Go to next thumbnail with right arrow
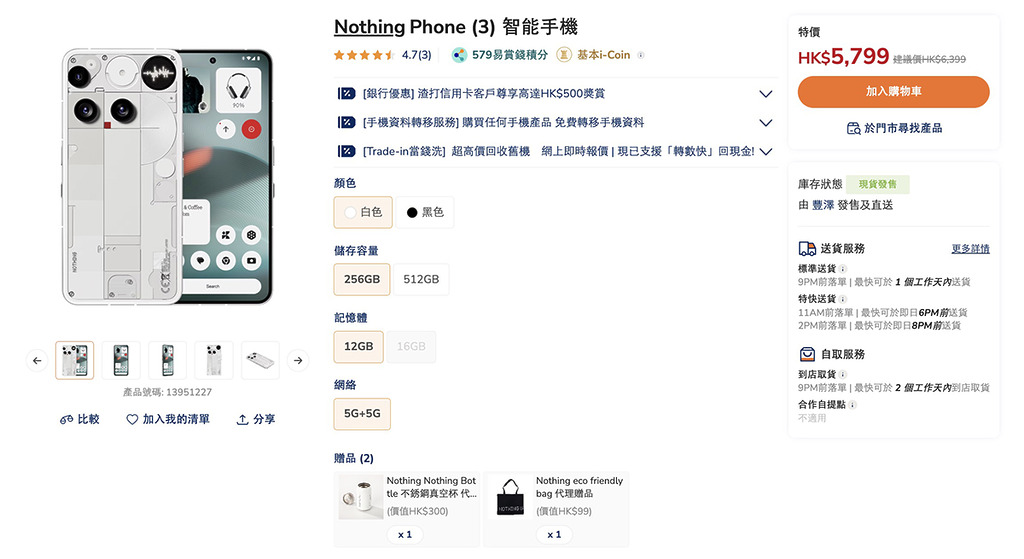1024x559 pixels. click(298, 360)
